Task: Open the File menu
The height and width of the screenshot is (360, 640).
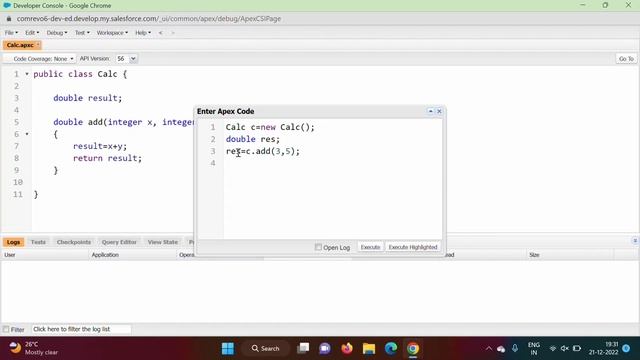Action: (x=11, y=33)
